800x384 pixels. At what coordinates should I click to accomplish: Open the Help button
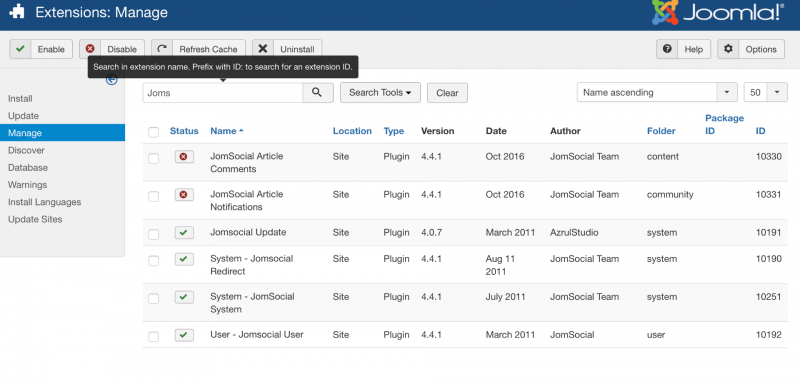pos(683,49)
